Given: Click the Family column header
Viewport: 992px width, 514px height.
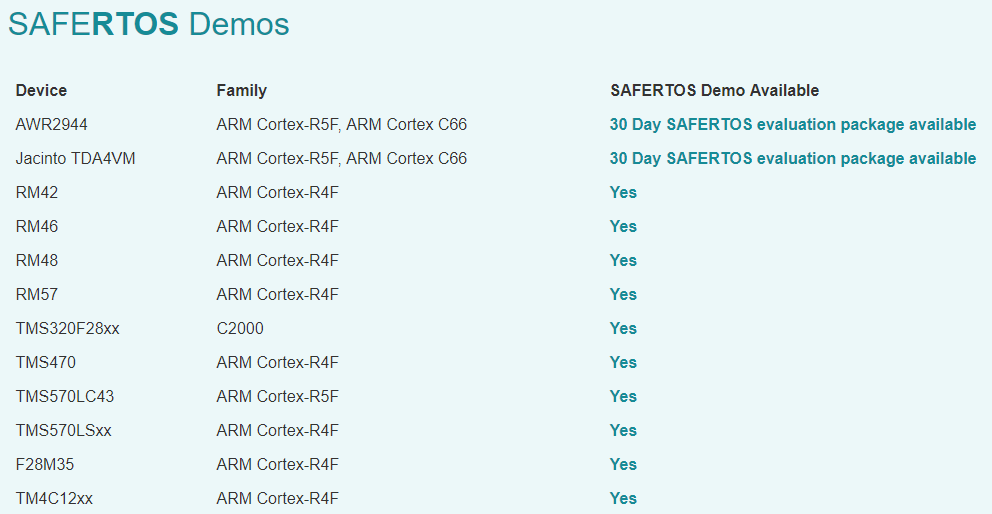Looking at the screenshot, I should 242,91.
